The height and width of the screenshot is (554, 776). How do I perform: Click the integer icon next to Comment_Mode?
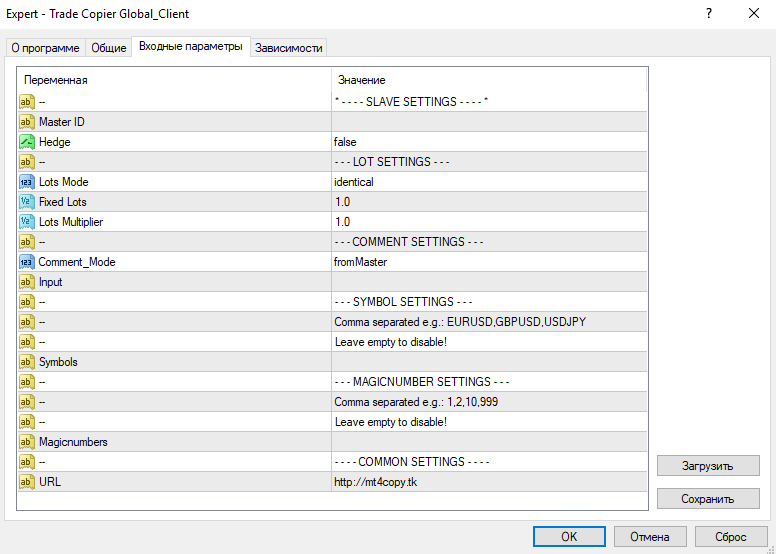pyautogui.click(x=27, y=262)
